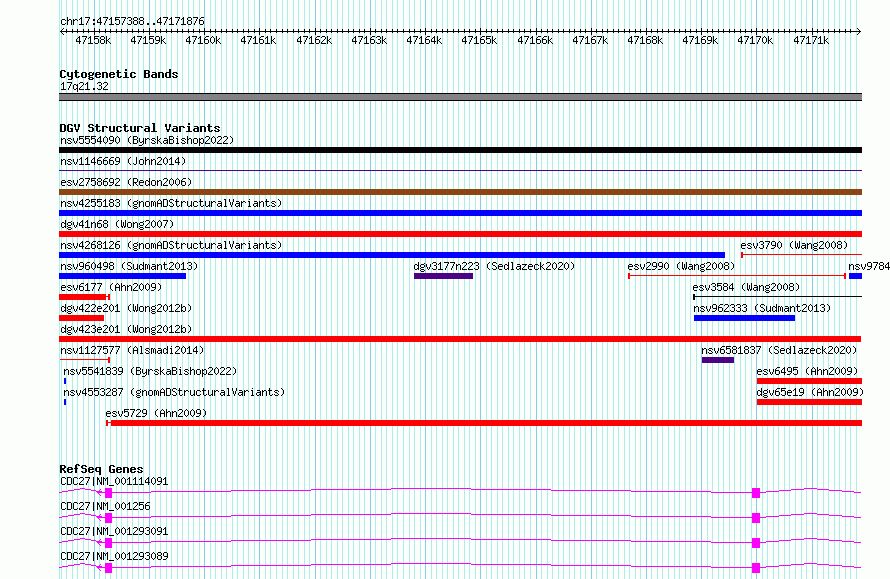This screenshot has width=890, height=579.
Task: Click the DGV Structural Variants track title
Action: 140,128
